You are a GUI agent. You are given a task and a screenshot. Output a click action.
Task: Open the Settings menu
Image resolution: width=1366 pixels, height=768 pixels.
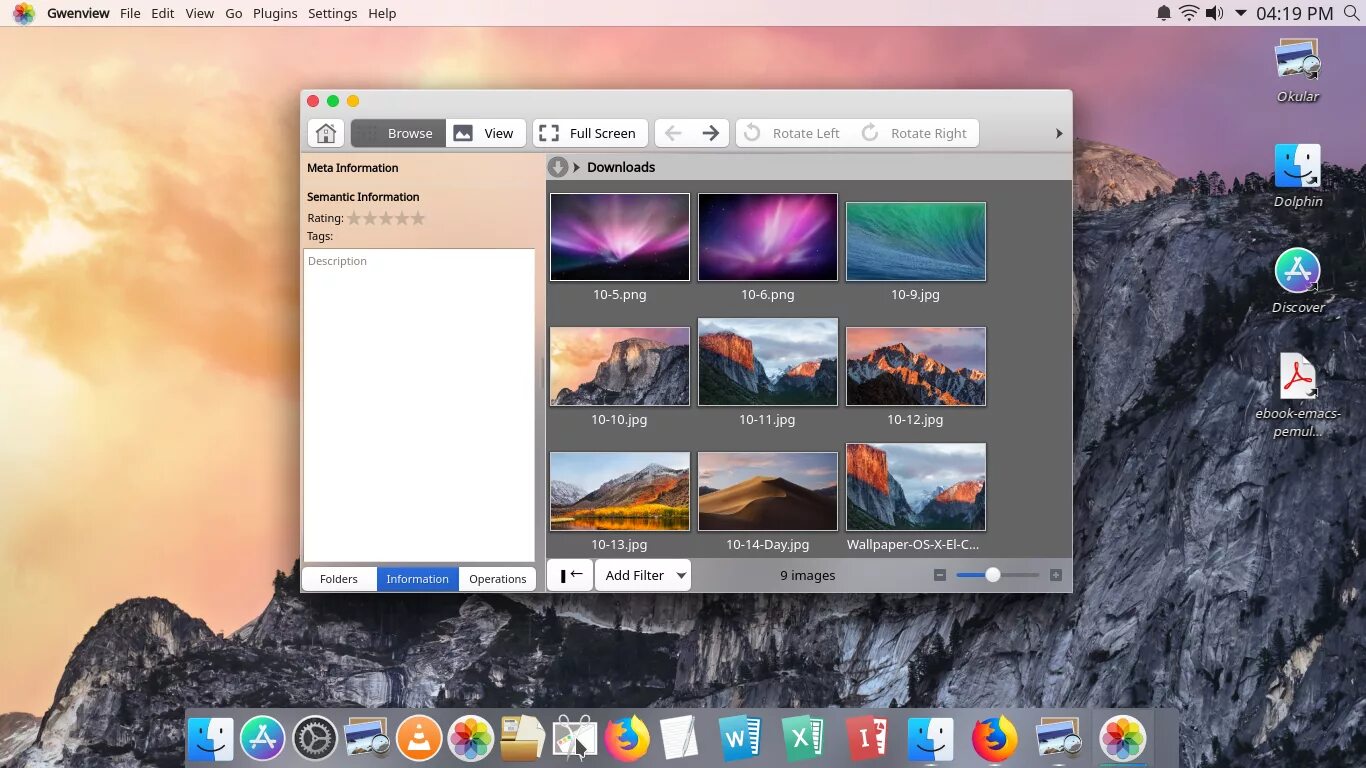click(333, 13)
